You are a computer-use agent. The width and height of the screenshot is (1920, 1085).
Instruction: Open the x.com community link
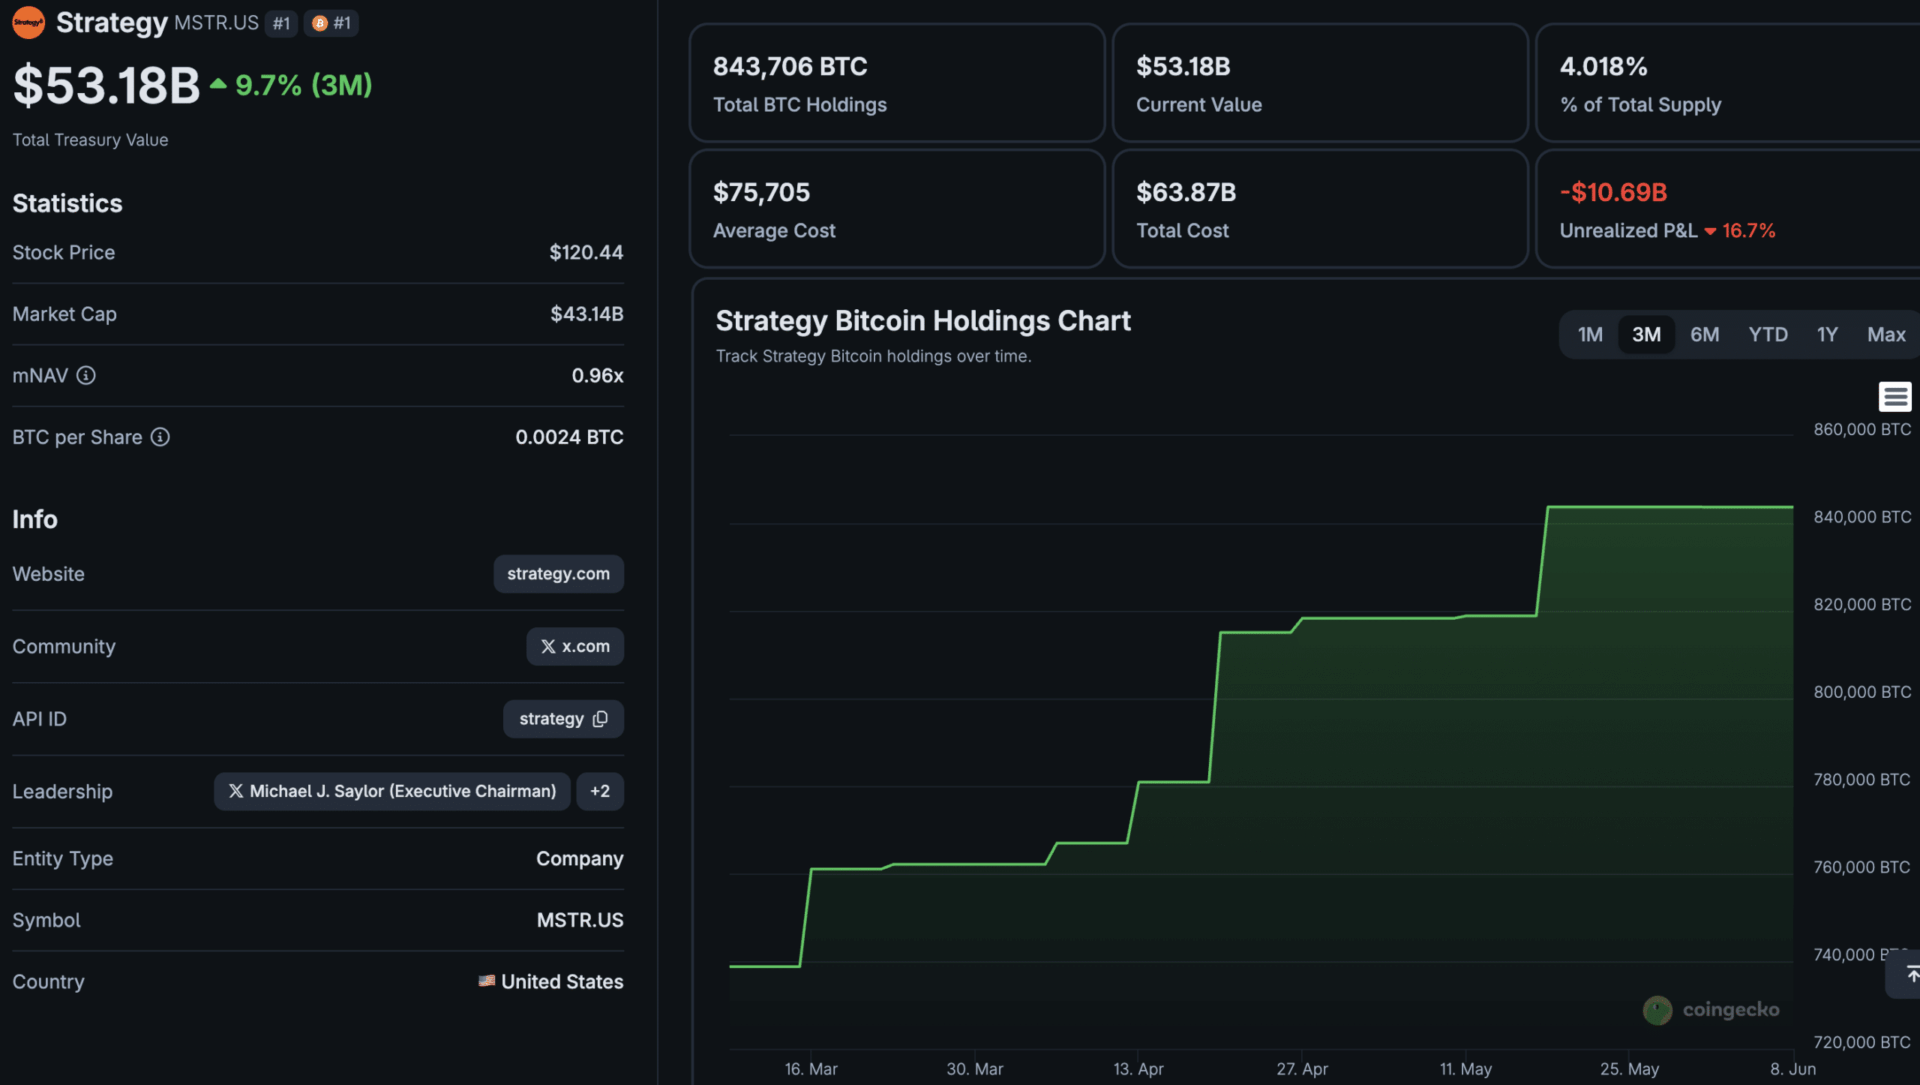click(575, 647)
